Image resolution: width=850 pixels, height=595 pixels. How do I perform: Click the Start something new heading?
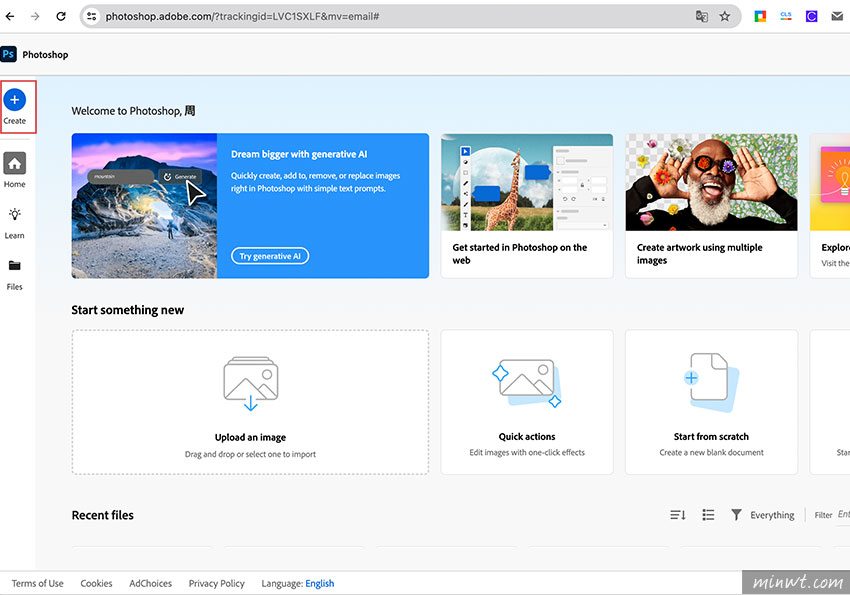[x=127, y=310]
